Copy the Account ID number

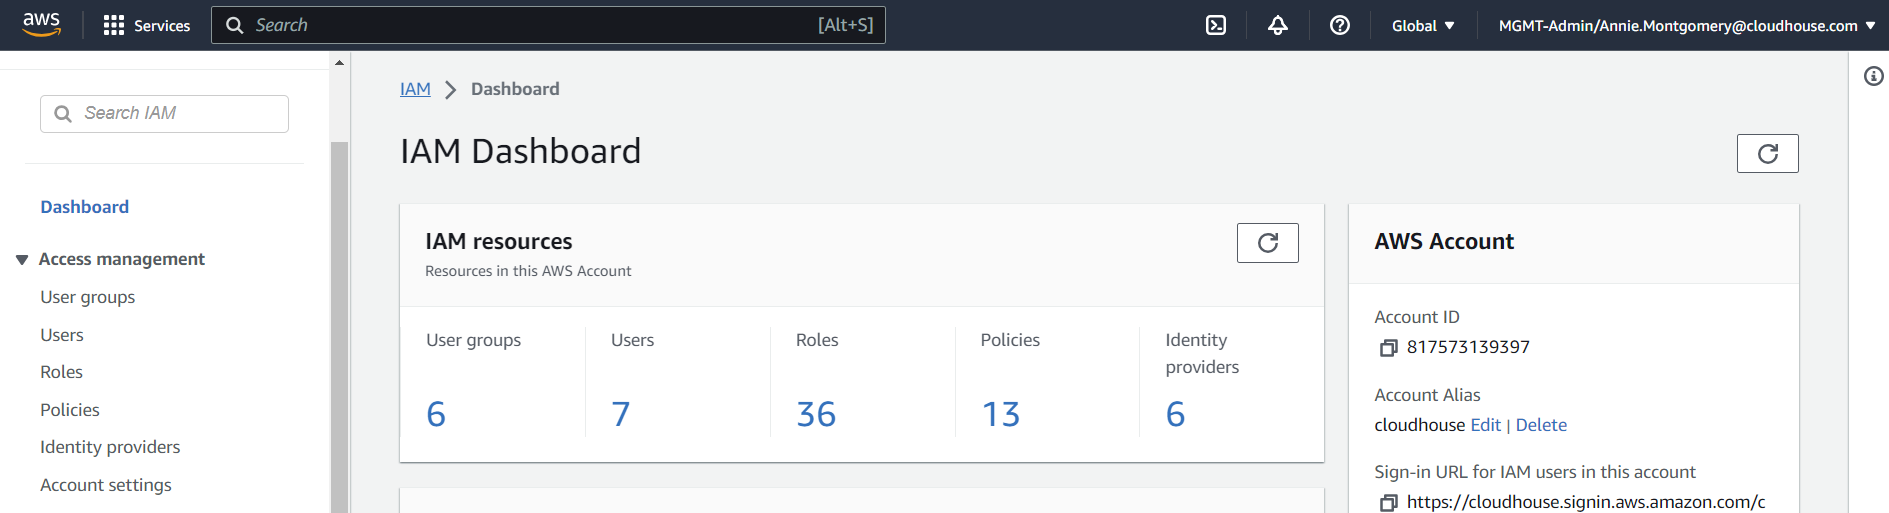(x=1388, y=348)
